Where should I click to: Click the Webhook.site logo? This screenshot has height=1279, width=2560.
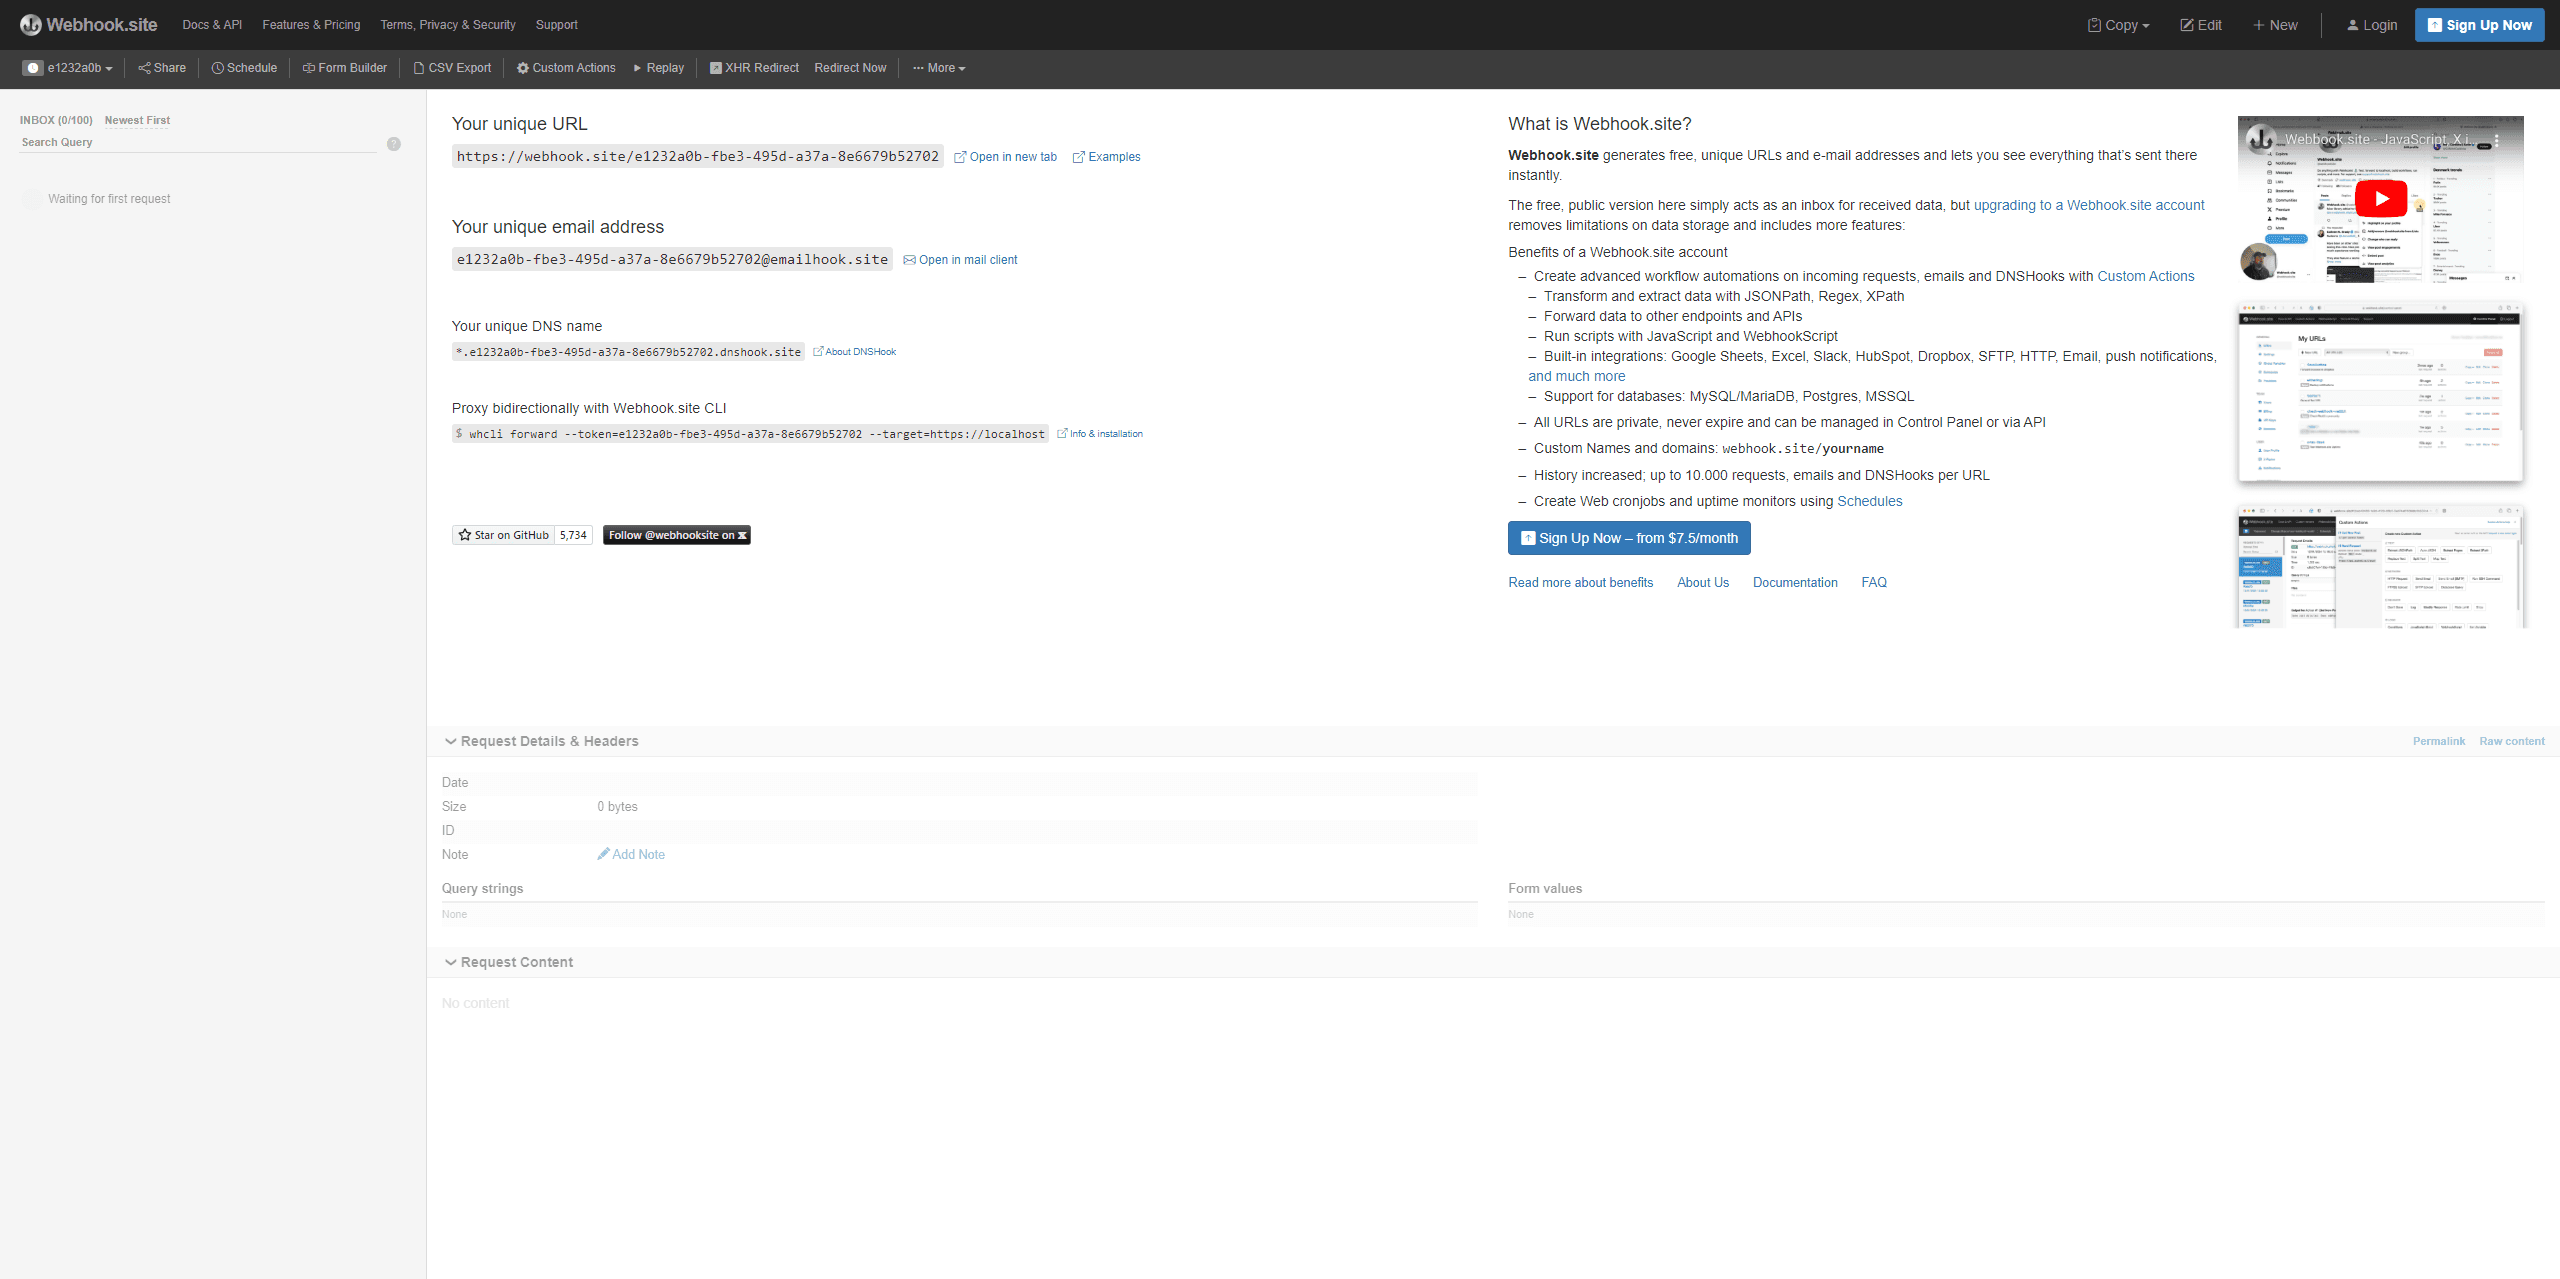88,25
